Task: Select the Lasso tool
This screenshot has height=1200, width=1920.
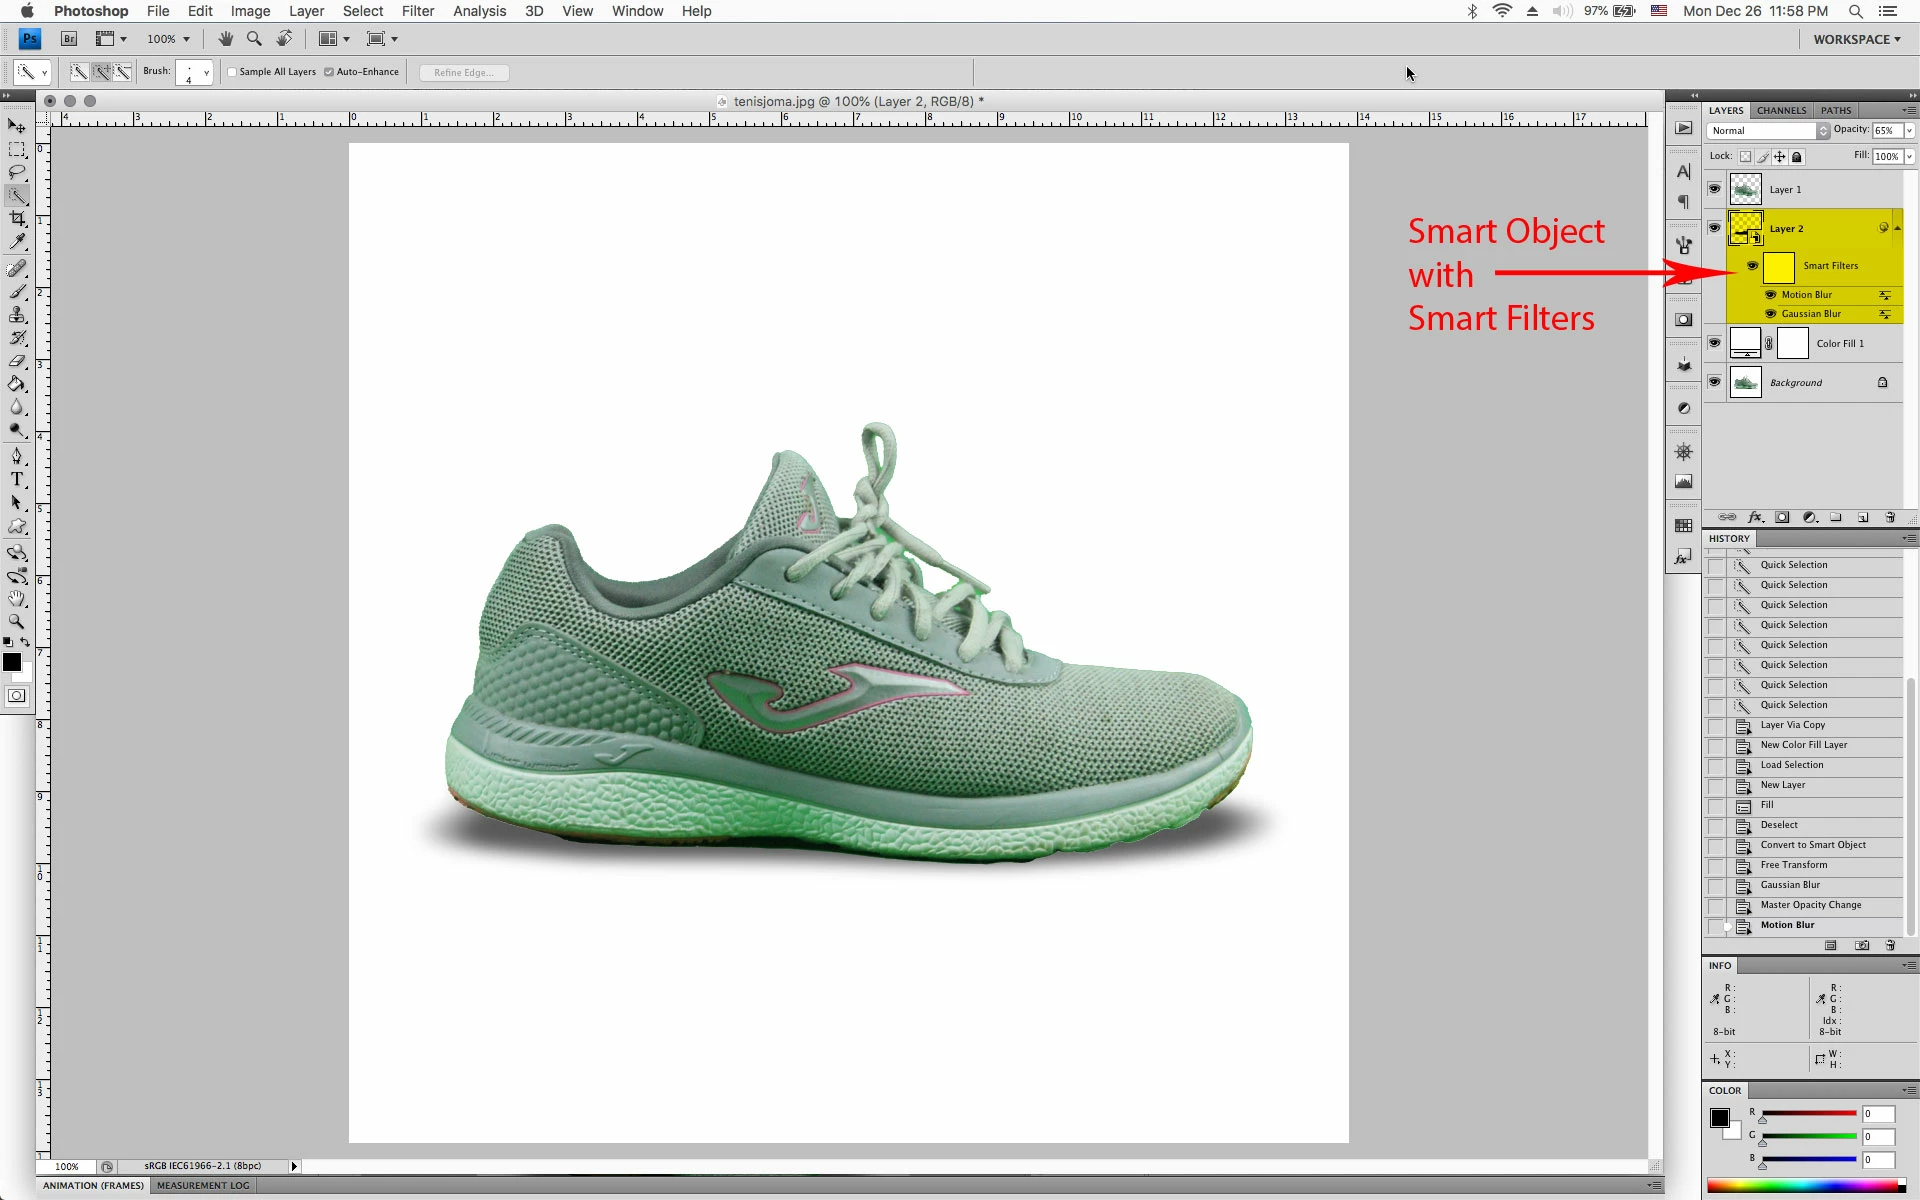Action: (17, 172)
